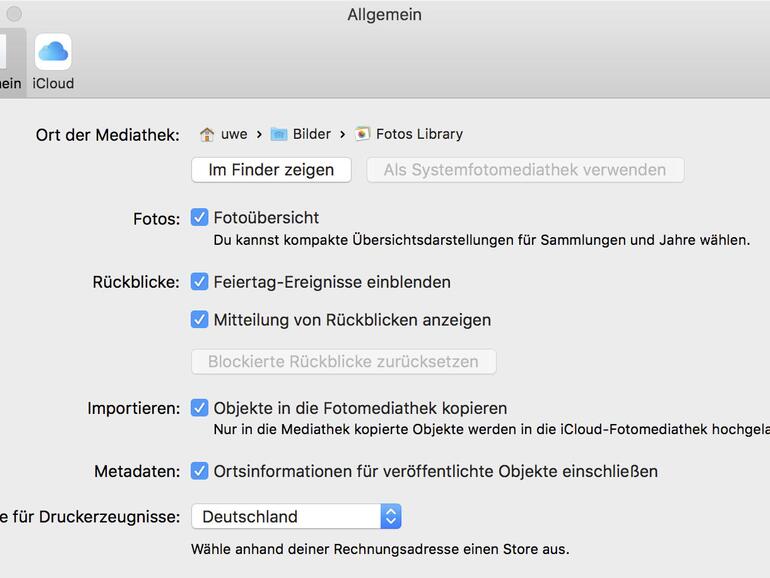
Task: Click the 'für Druckerzeugnisse:' label
Action: tap(90, 517)
